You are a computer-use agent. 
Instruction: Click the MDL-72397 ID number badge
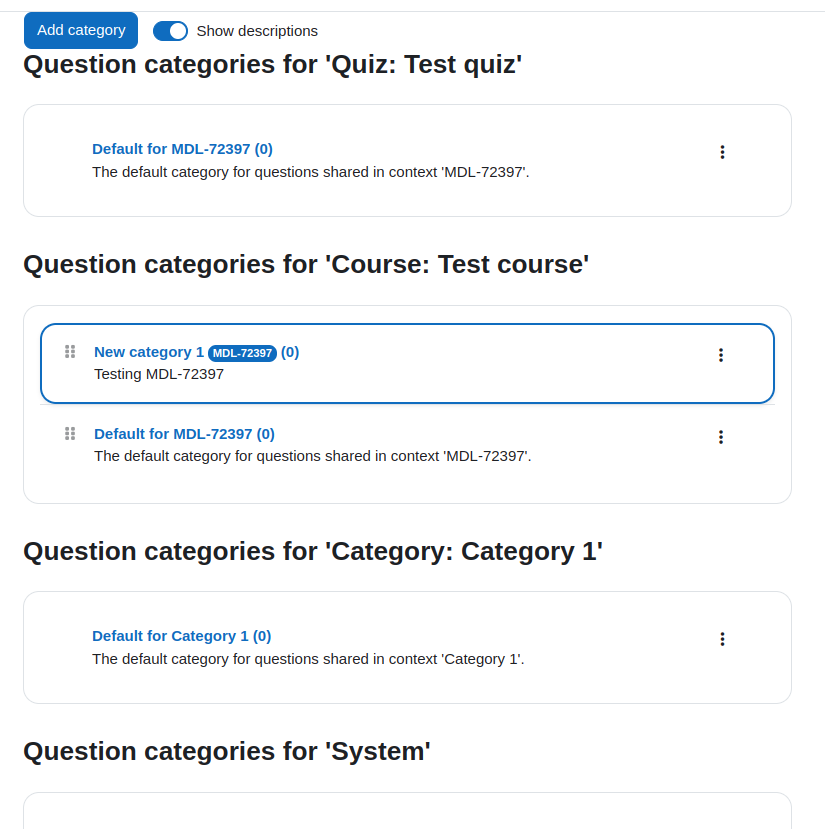(242, 353)
